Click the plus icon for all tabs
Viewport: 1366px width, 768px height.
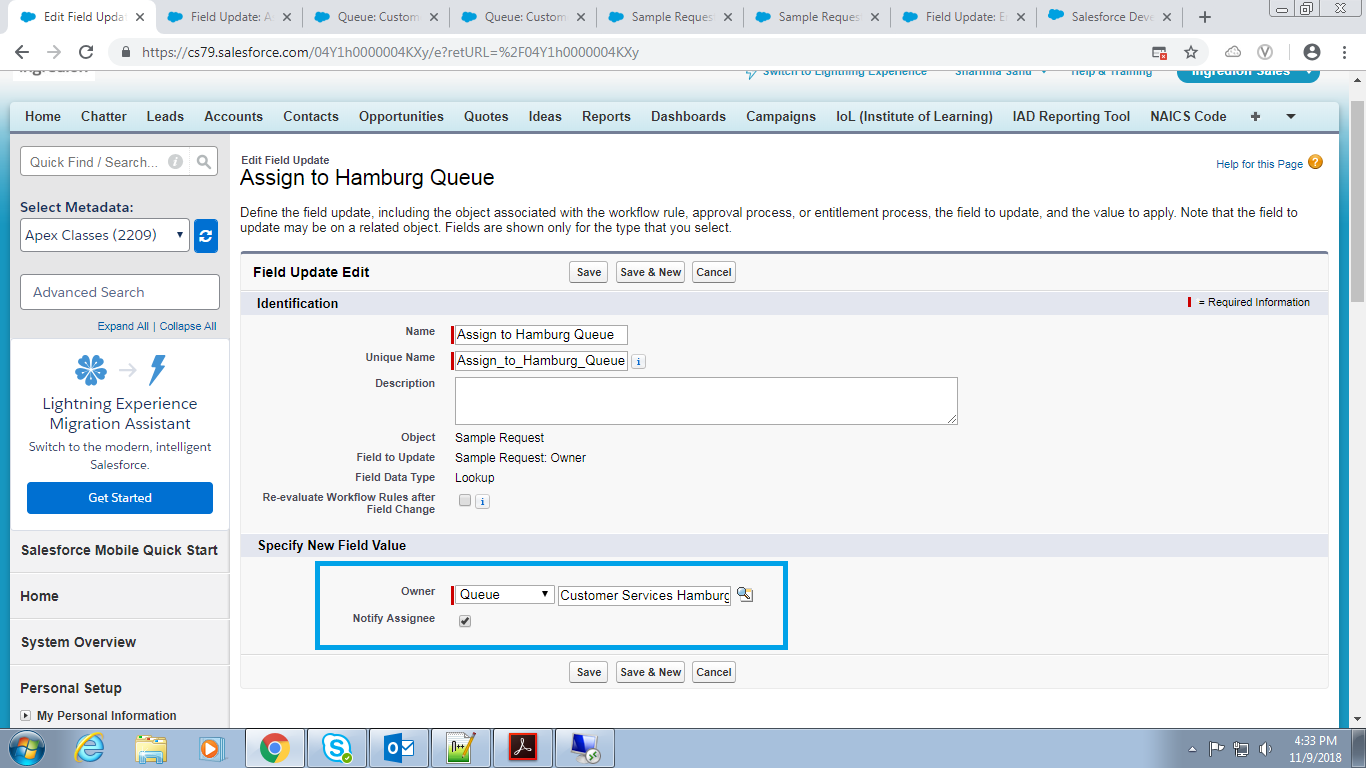click(1255, 117)
